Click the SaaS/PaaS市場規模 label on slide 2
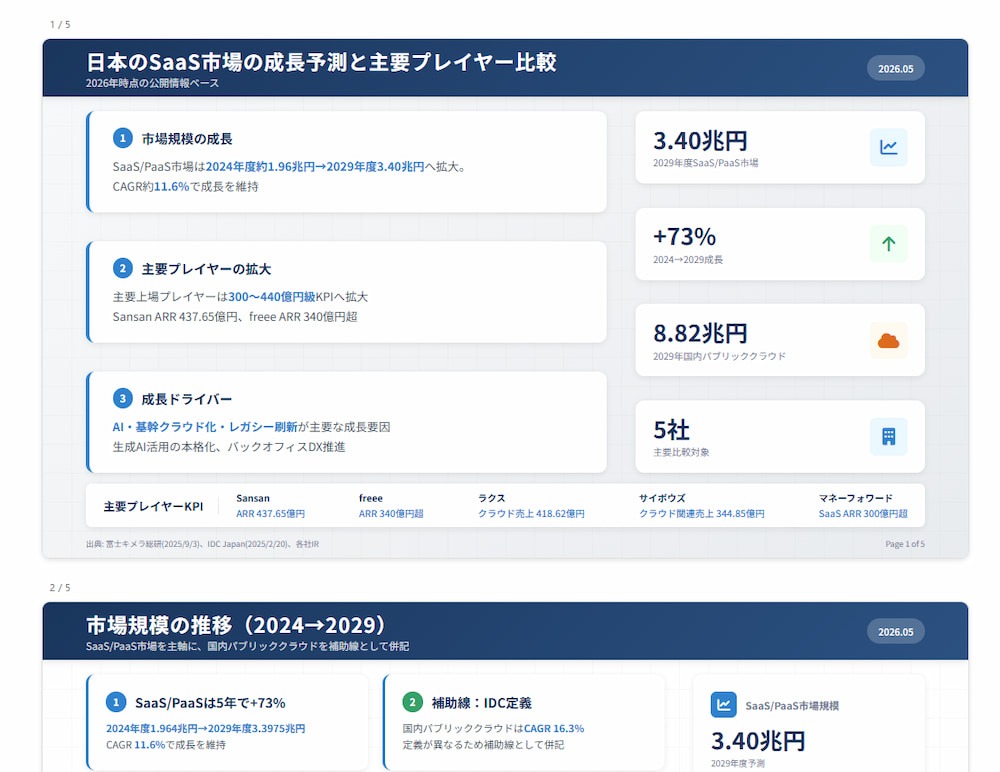This screenshot has width=1000, height=772. click(792, 706)
